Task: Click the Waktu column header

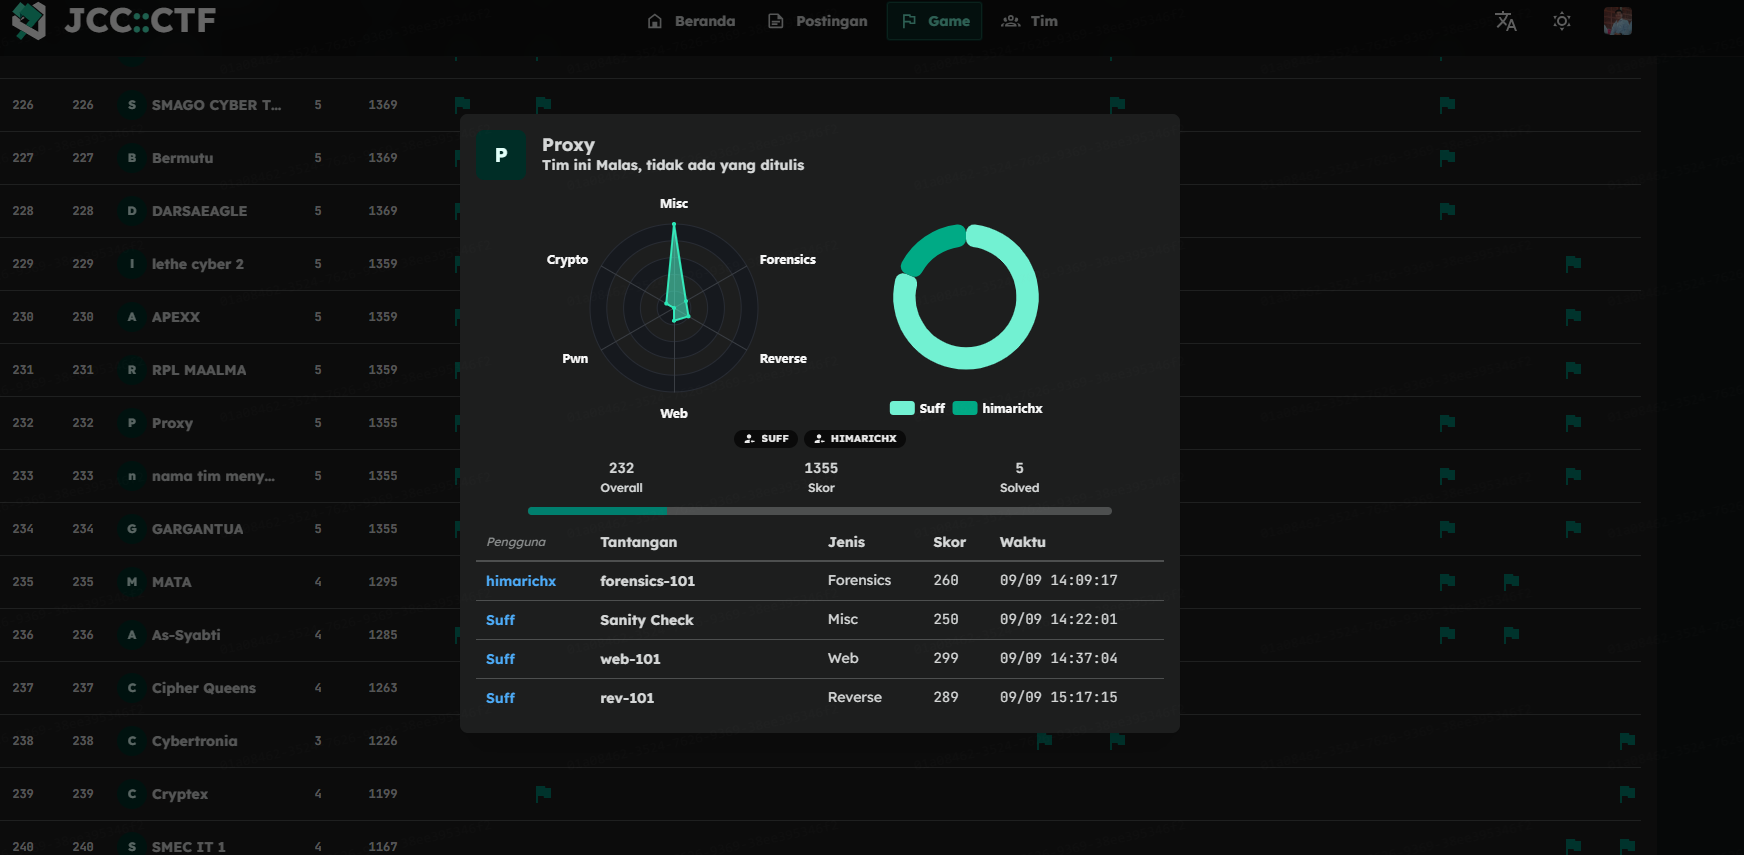Action: click(1023, 542)
